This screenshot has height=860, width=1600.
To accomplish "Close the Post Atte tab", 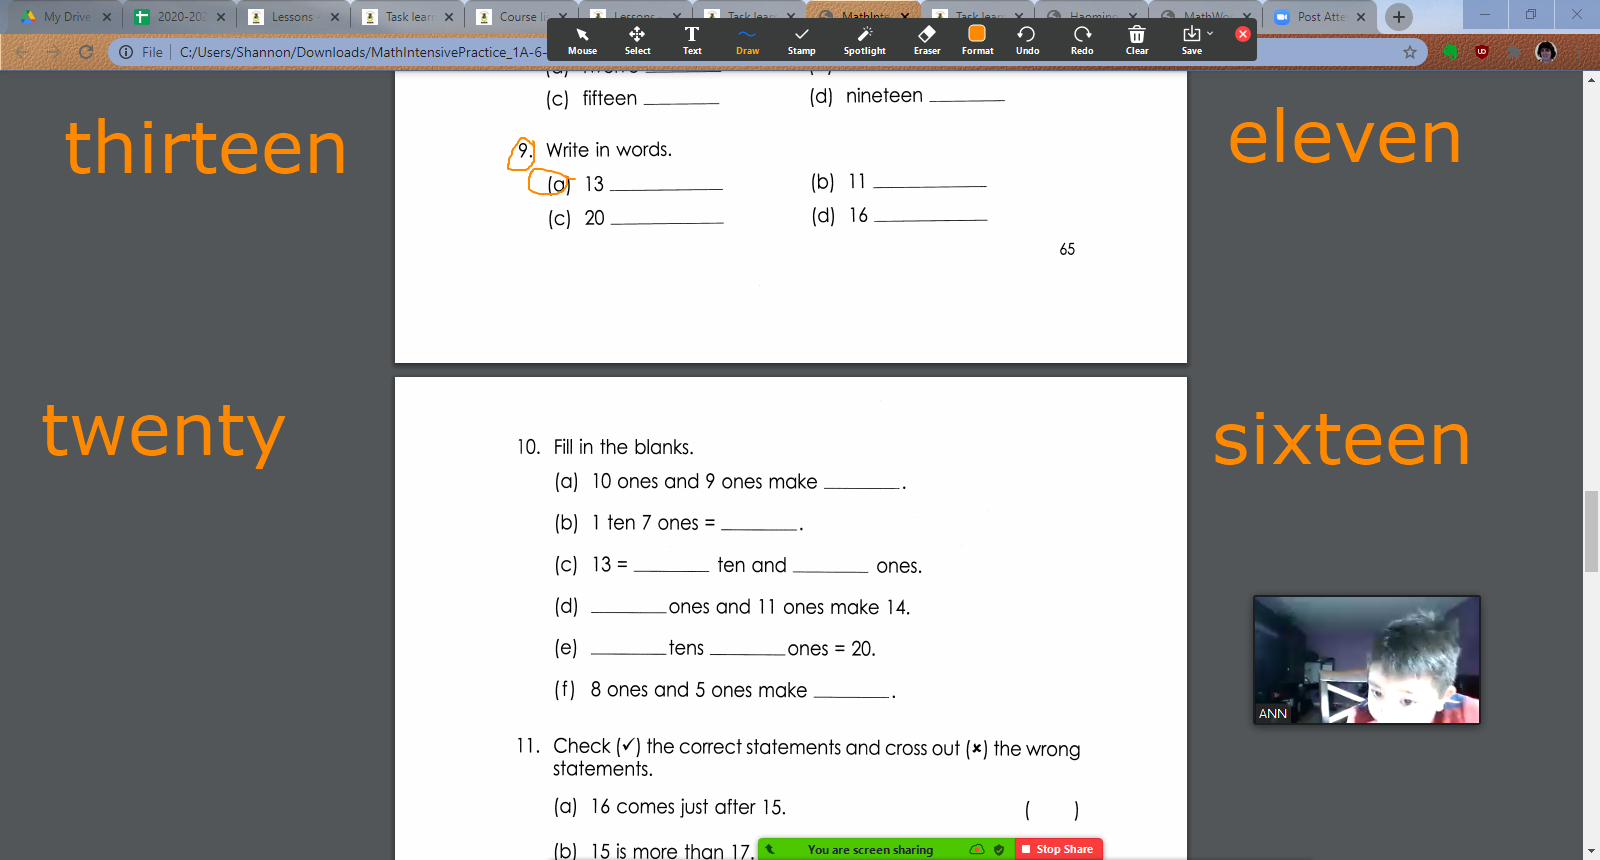I will click(1361, 17).
